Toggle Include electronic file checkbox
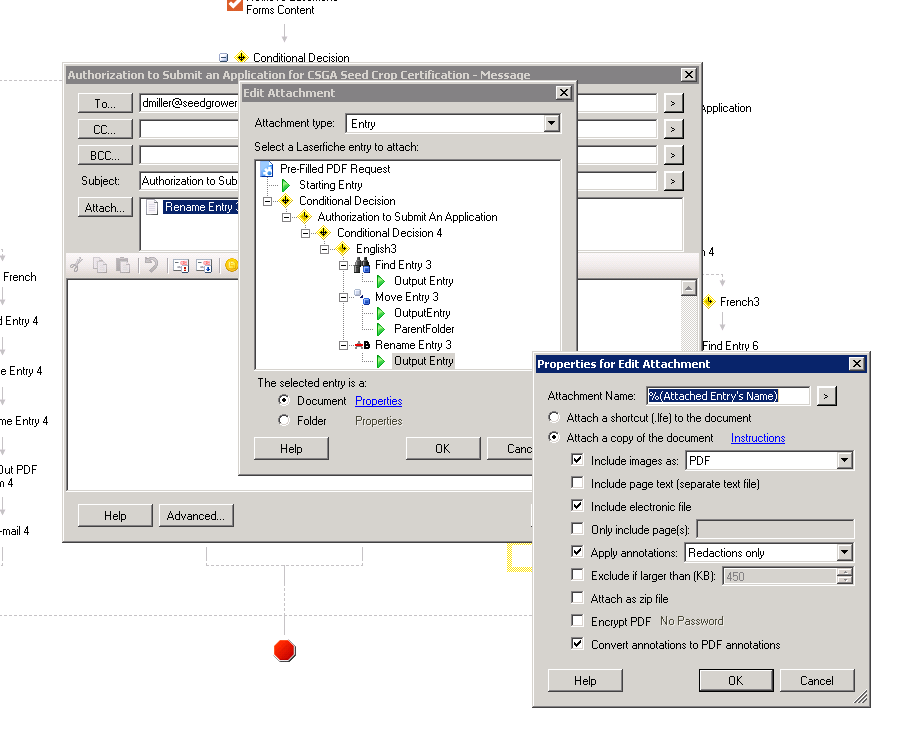 coord(577,506)
